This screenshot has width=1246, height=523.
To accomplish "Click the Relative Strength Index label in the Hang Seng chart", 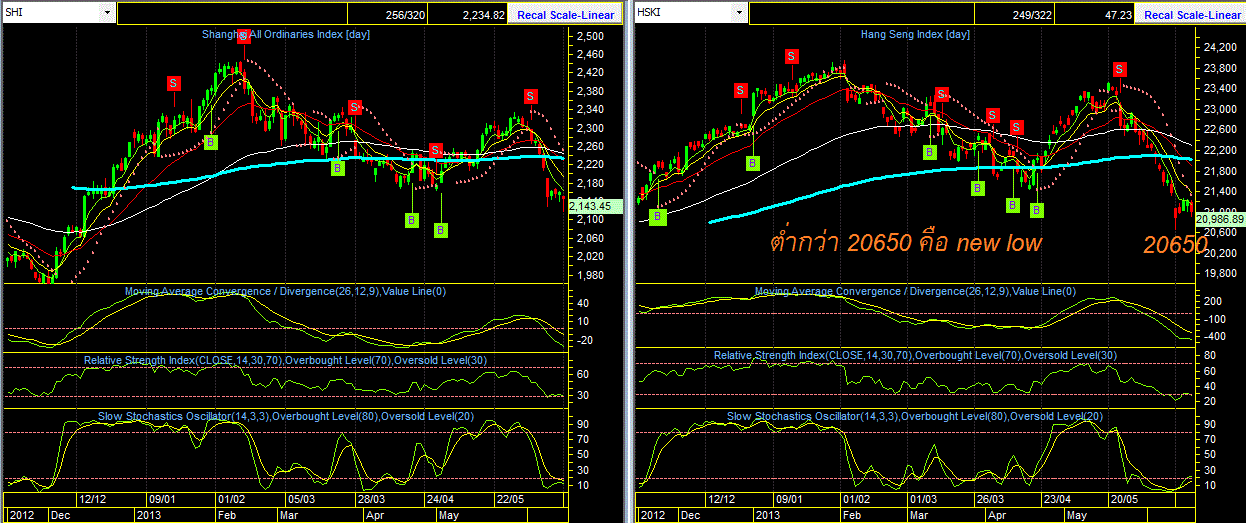I will point(915,356).
